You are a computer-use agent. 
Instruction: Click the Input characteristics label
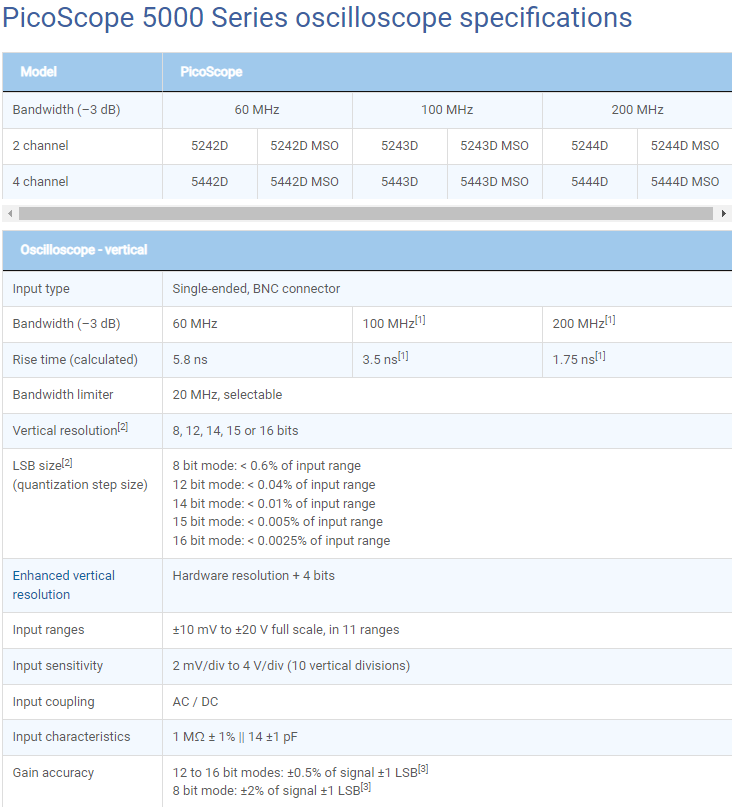coord(71,737)
